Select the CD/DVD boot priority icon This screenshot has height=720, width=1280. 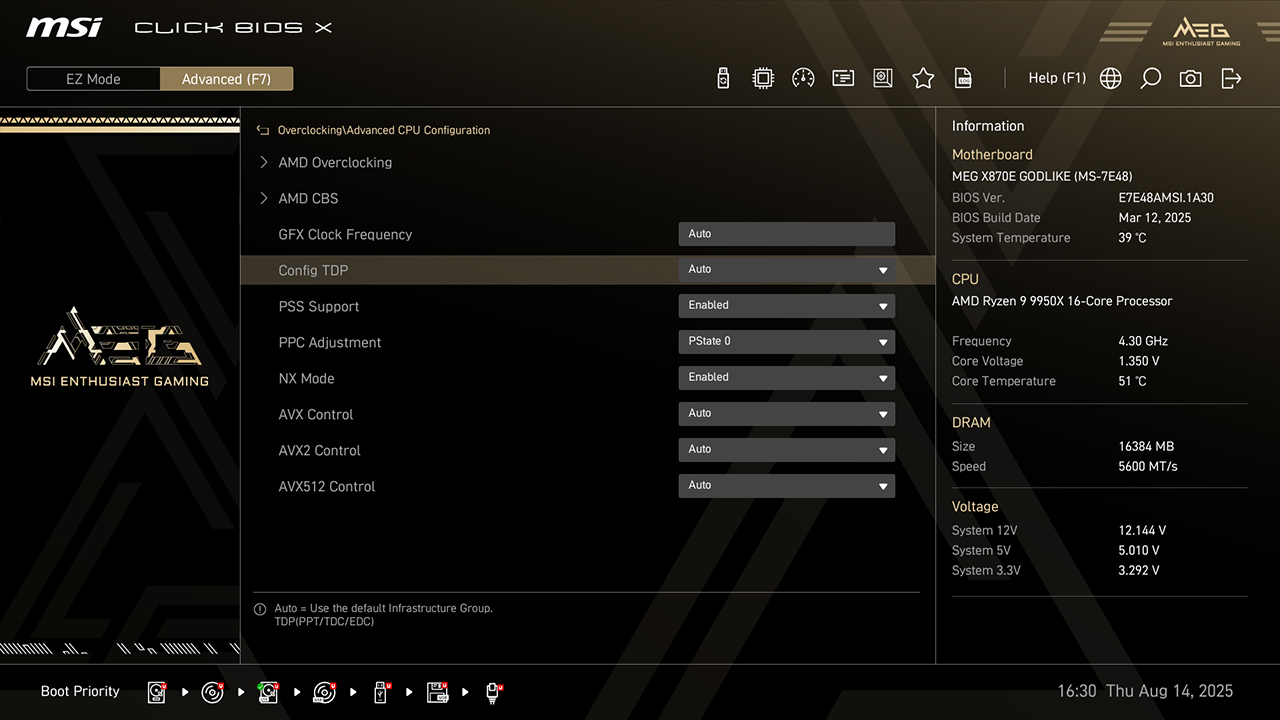213,692
